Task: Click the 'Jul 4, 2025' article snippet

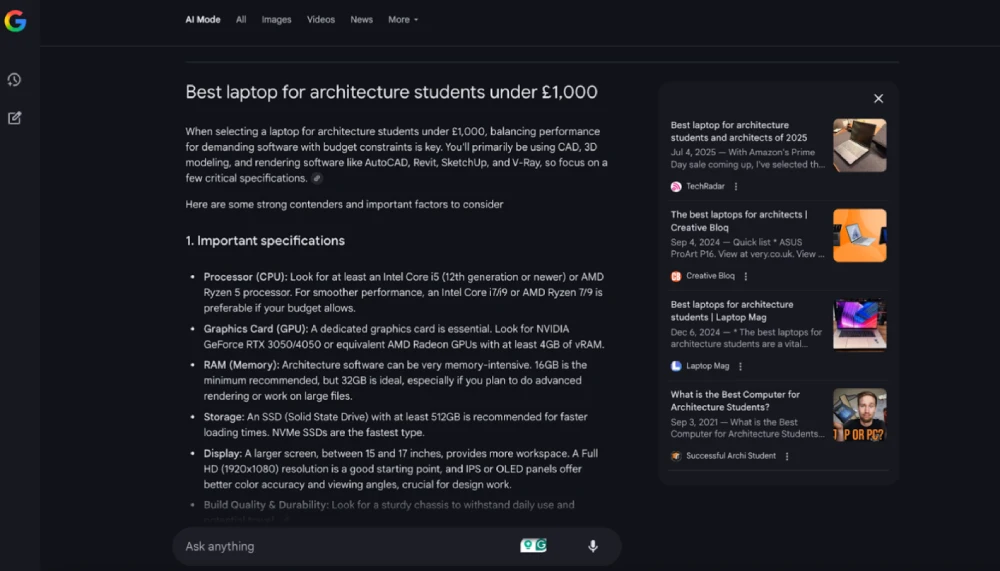Action: 747,158
